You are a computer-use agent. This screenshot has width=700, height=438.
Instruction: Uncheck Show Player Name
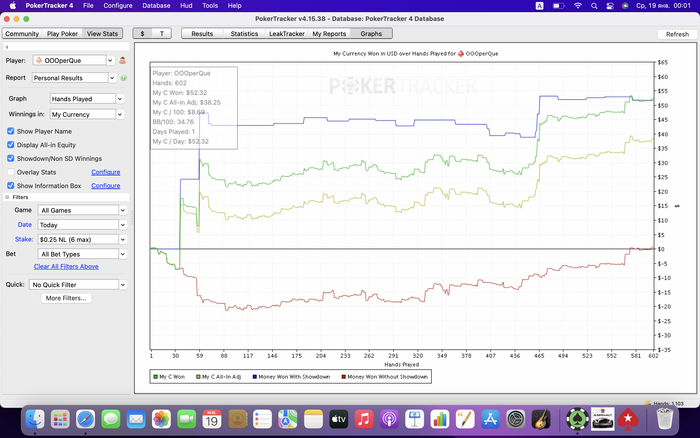(11, 131)
